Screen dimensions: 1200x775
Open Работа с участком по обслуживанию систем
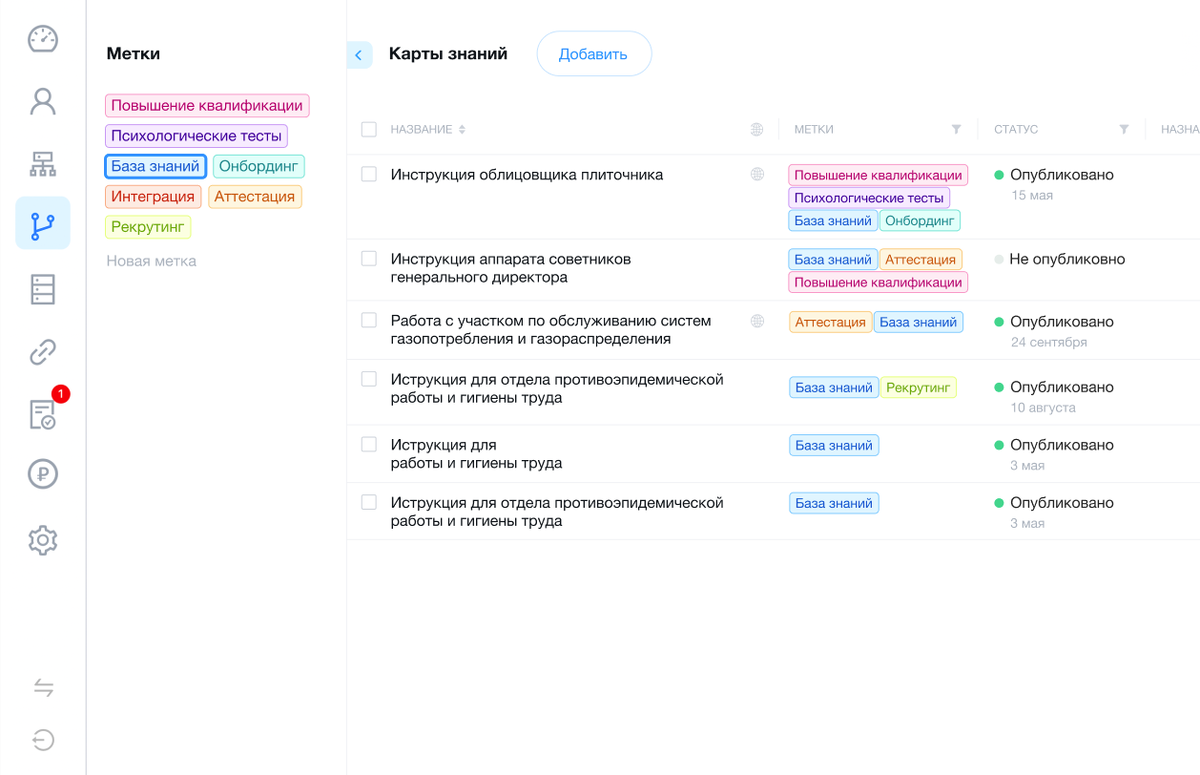(551, 330)
